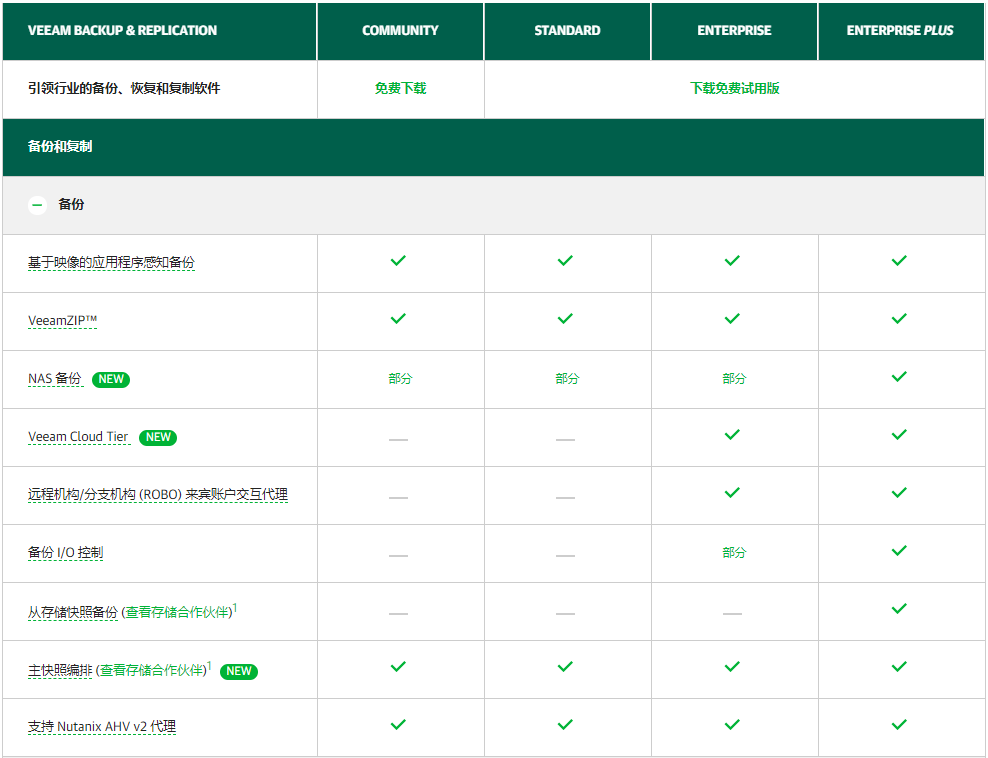Click the 从存储快照备份 feature label

pyautogui.click(x=72, y=612)
